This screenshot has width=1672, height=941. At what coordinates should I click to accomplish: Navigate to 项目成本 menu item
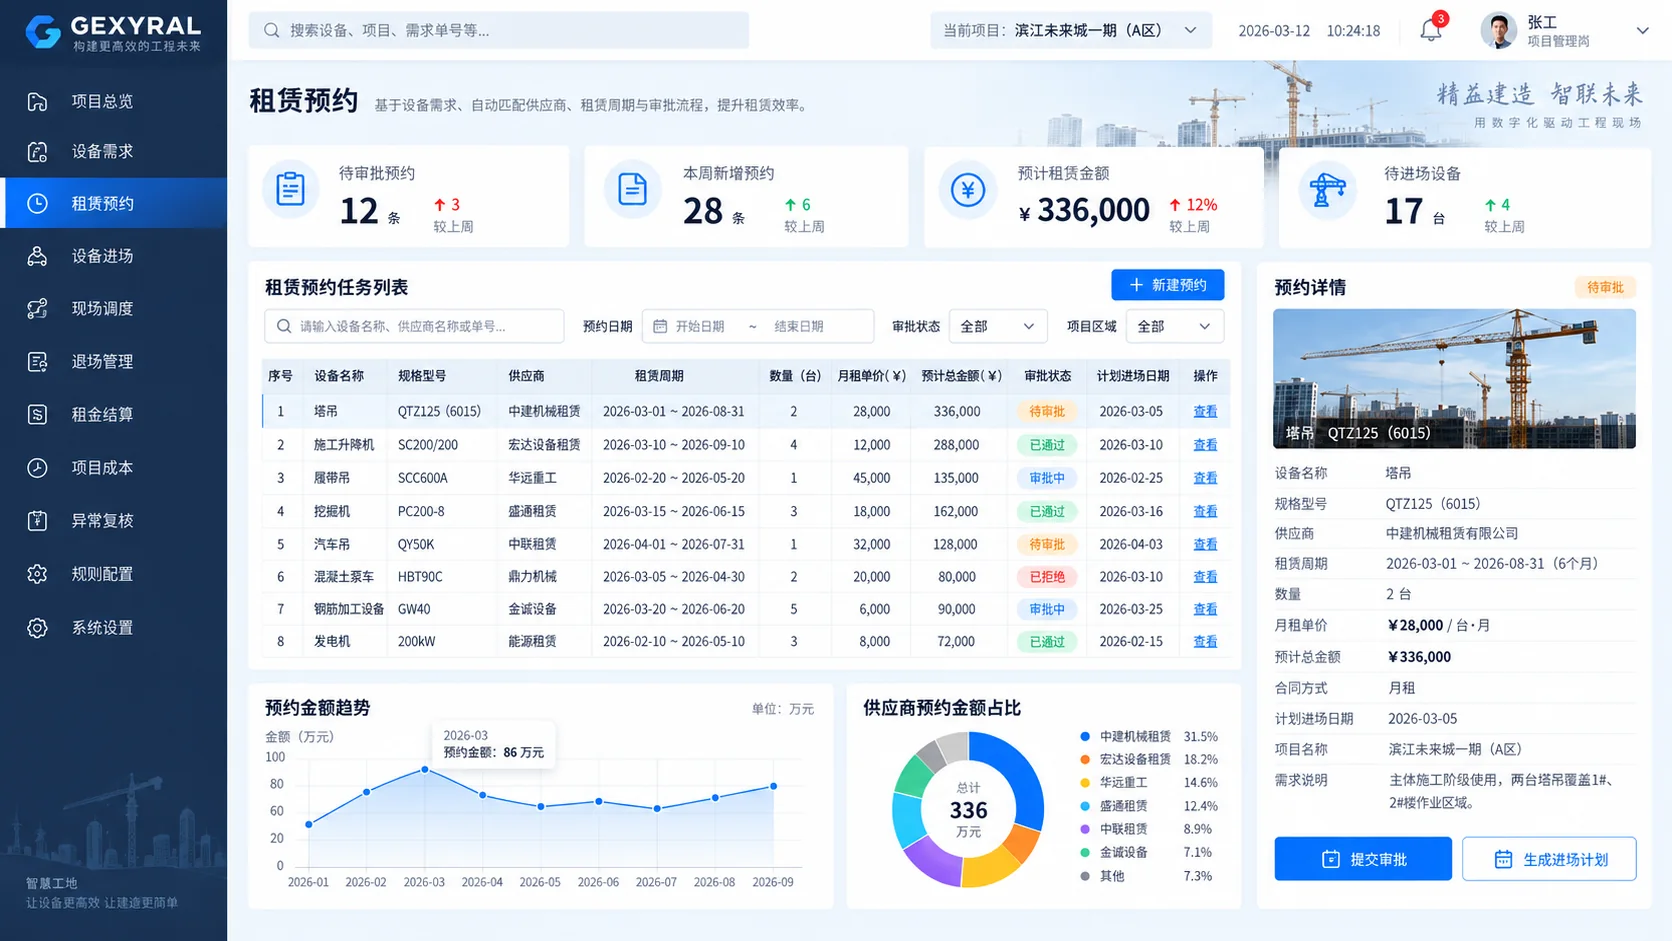[x=114, y=467]
